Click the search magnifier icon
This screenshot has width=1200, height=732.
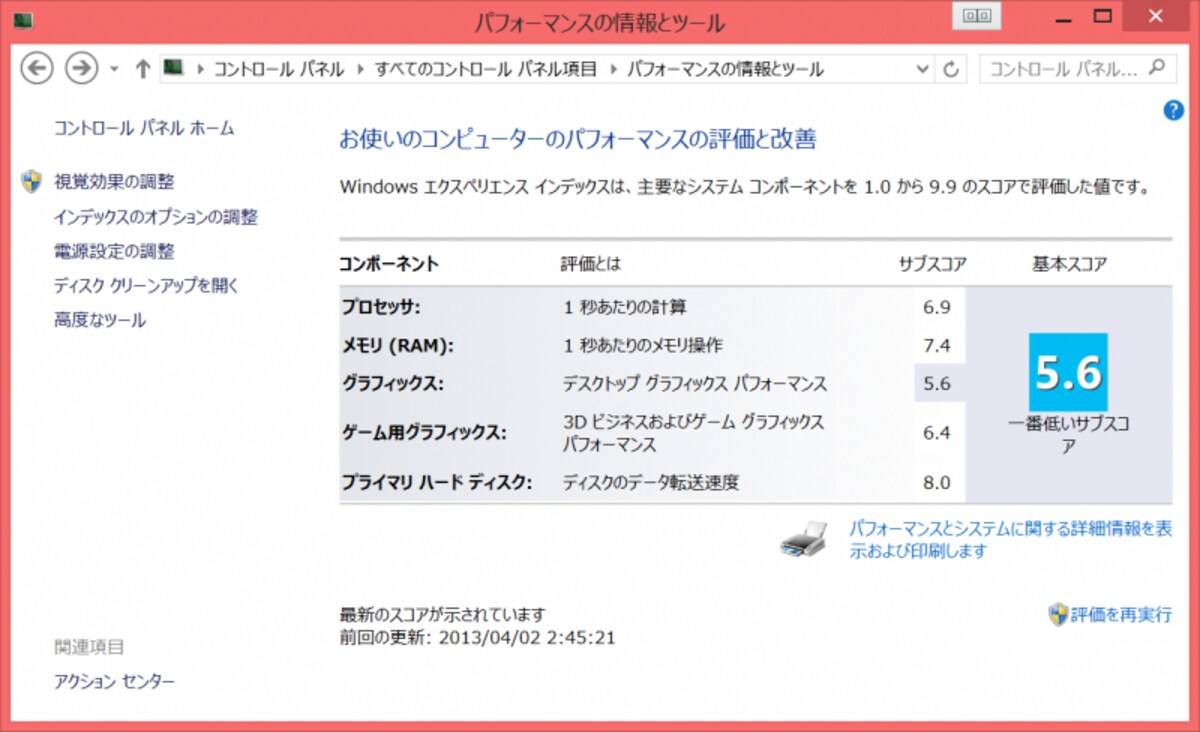[x=1156, y=68]
